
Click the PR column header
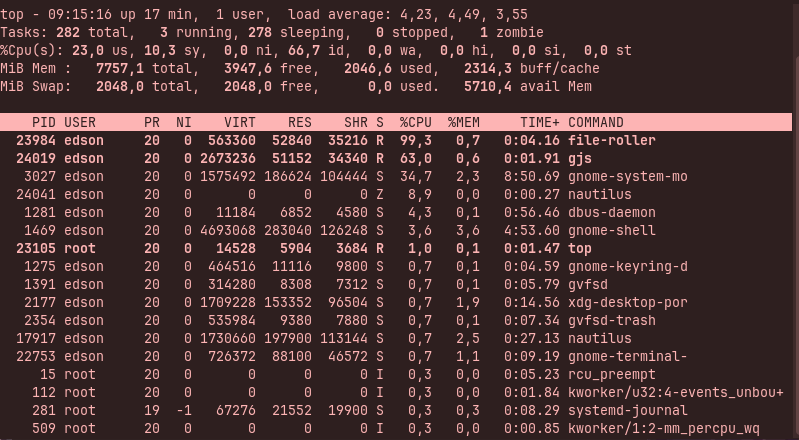coord(152,122)
